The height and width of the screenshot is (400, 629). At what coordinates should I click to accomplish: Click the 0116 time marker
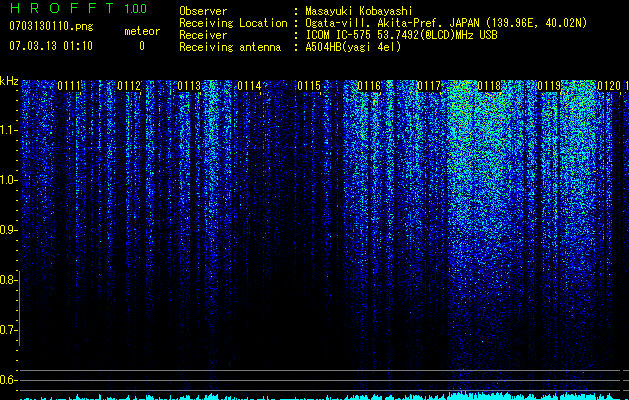pos(369,86)
